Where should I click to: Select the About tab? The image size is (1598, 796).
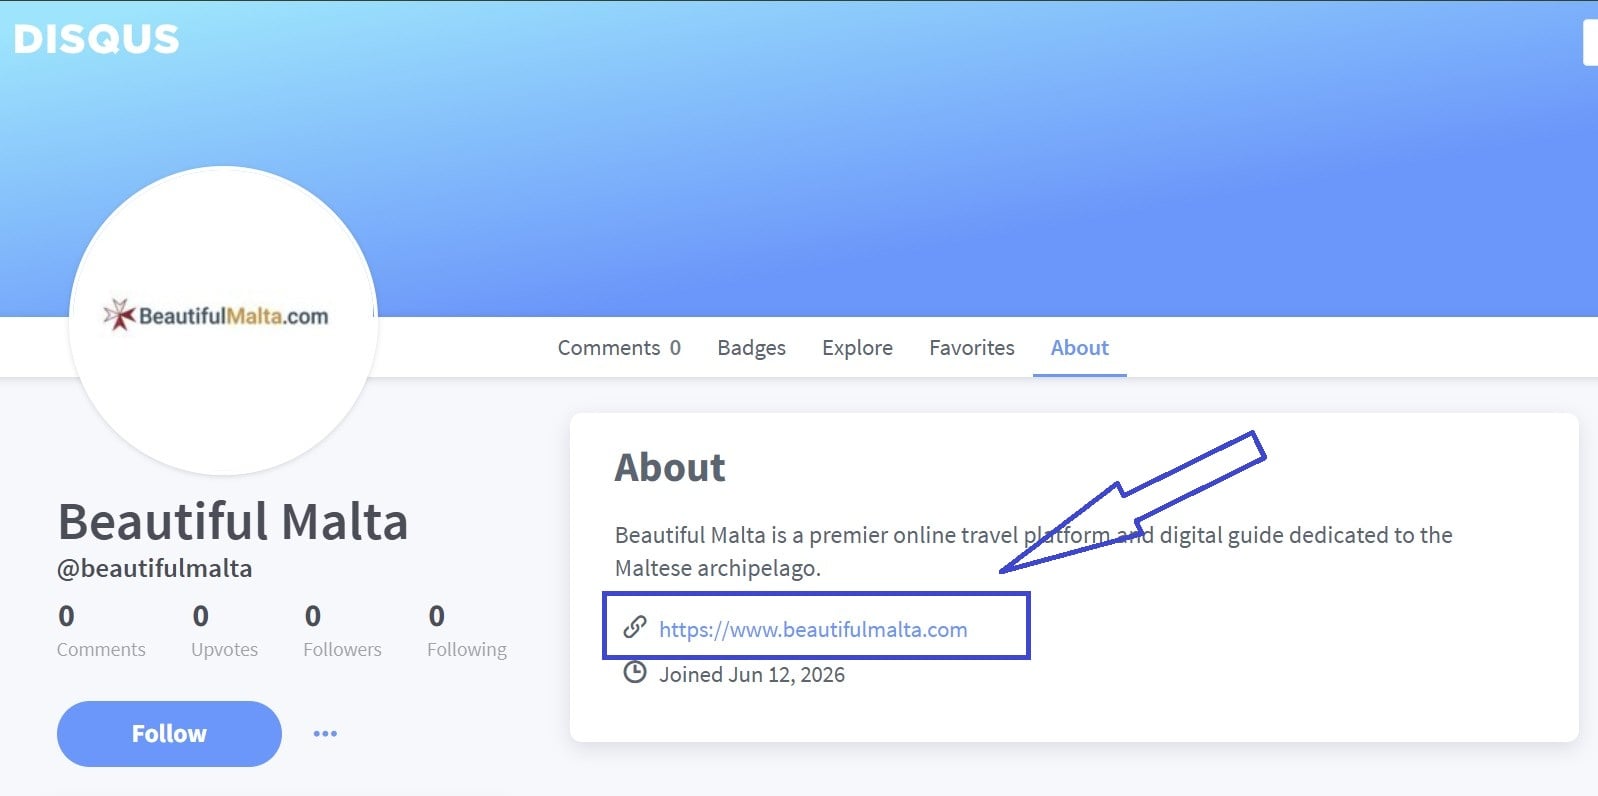1079,348
